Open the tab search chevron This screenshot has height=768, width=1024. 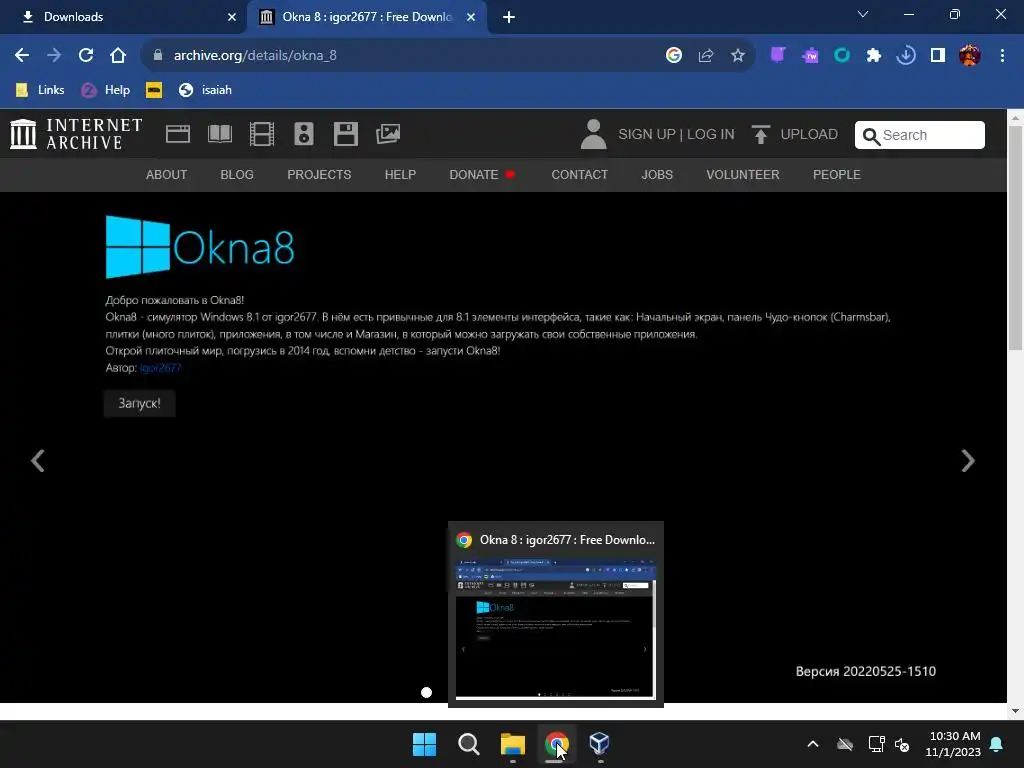(x=863, y=14)
